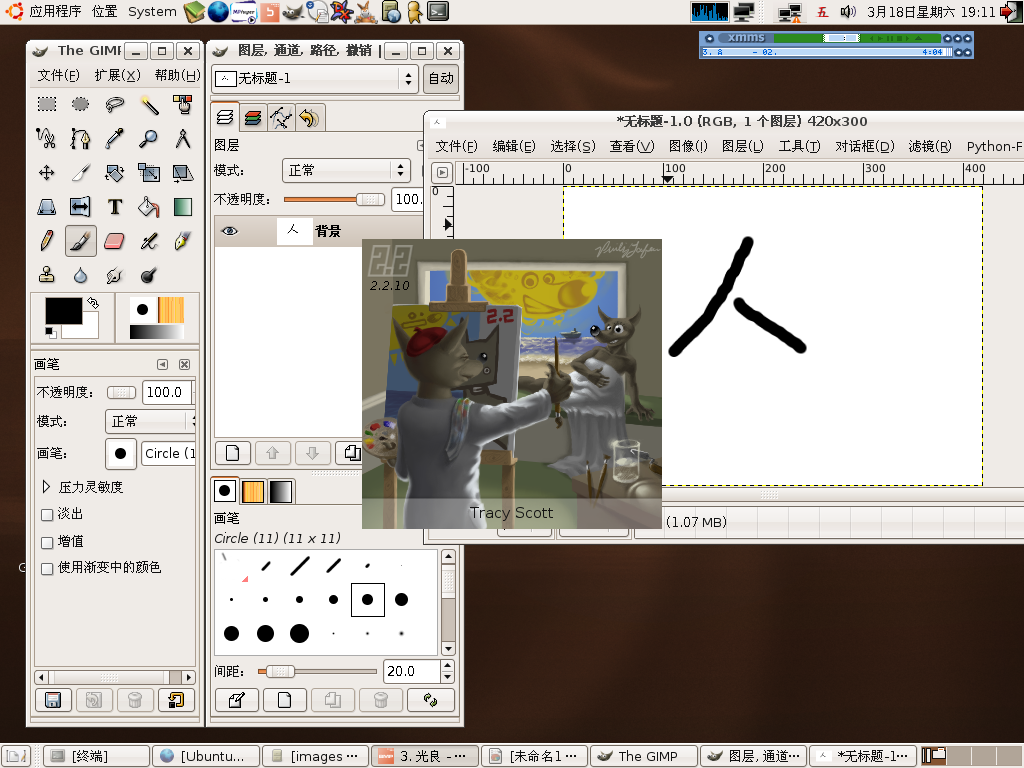Select the Airbrush tool
1024x768 pixels.
click(149, 241)
